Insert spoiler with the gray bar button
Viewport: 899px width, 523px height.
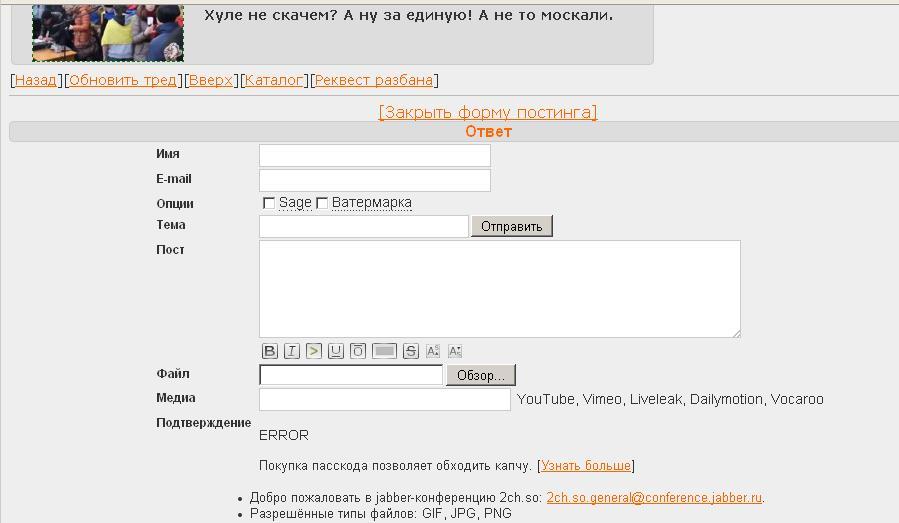point(384,351)
